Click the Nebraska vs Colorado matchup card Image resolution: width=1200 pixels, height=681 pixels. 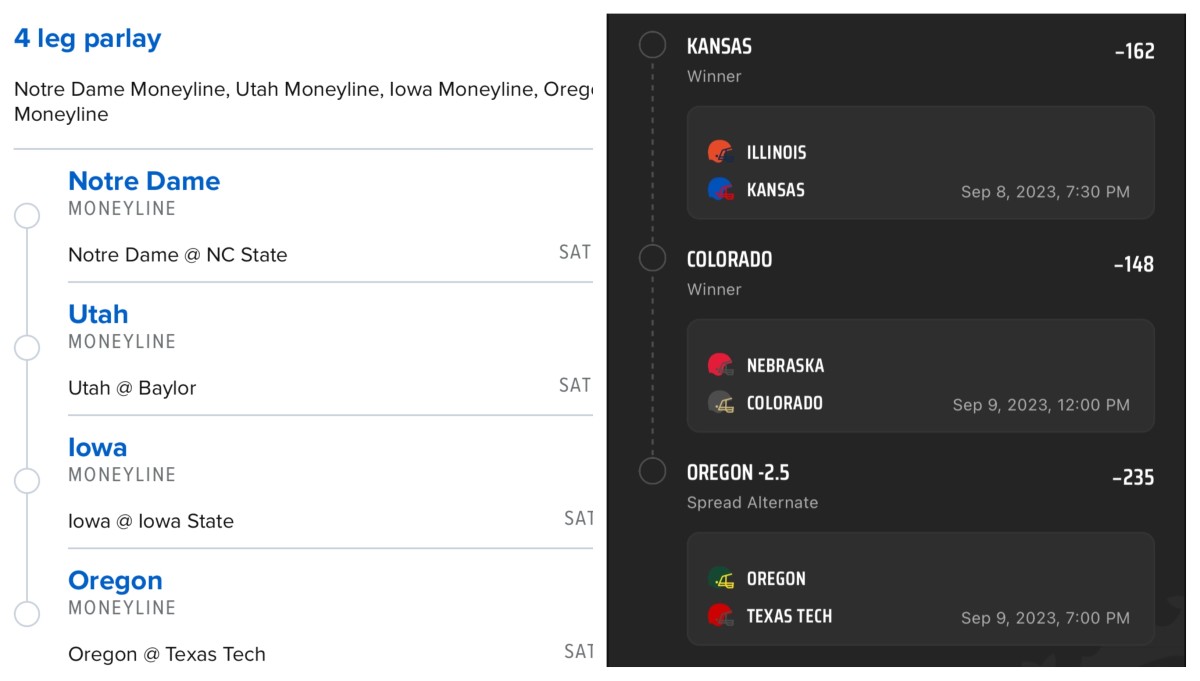point(920,376)
